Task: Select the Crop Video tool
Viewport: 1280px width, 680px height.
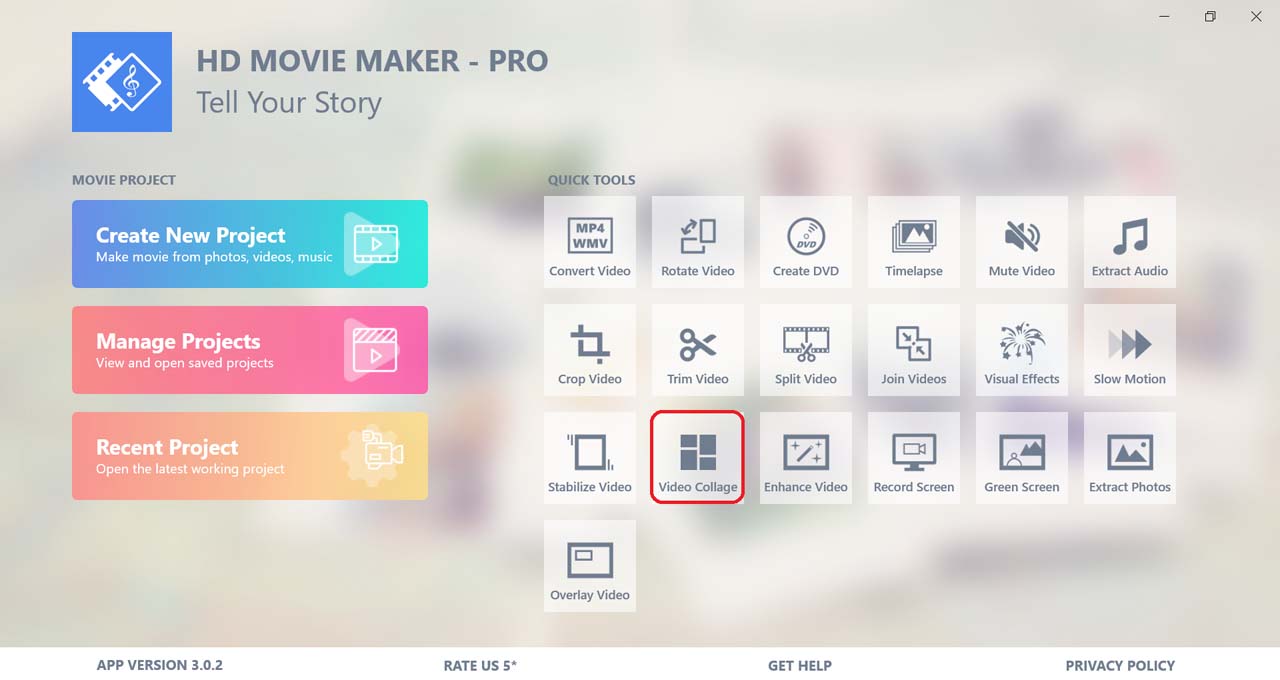Action: pyautogui.click(x=590, y=350)
